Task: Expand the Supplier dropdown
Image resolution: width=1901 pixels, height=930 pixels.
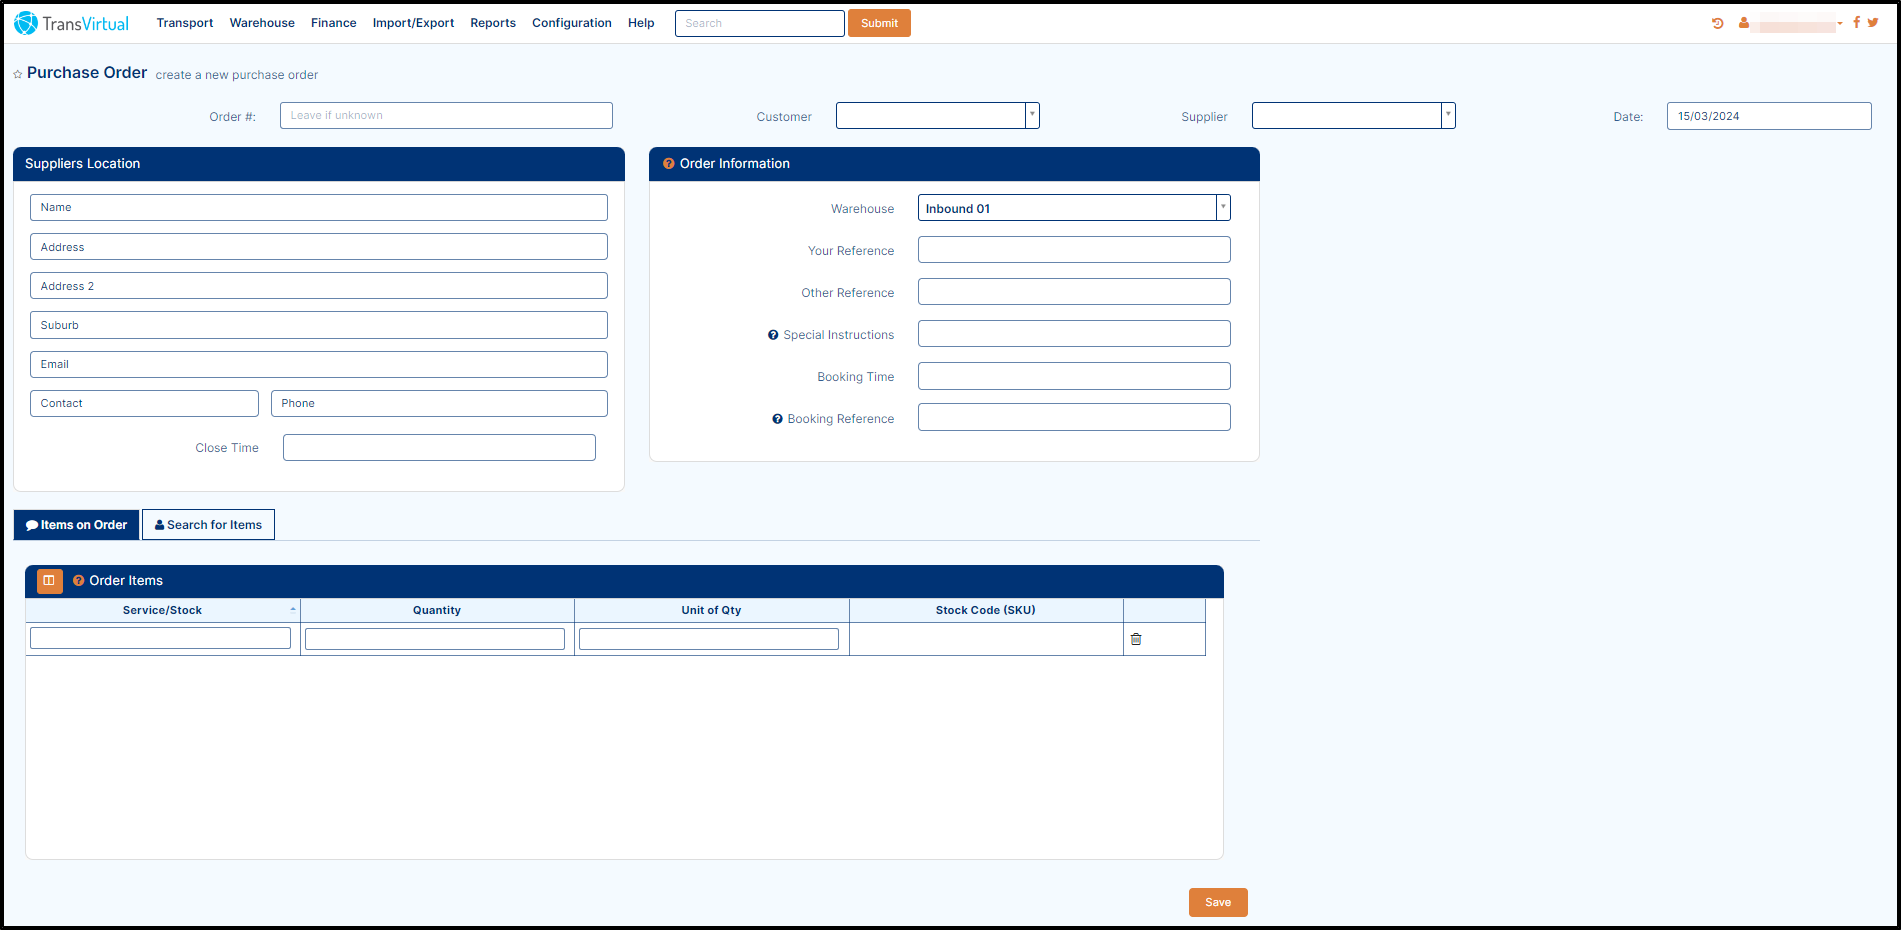Action: (x=1448, y=115)
